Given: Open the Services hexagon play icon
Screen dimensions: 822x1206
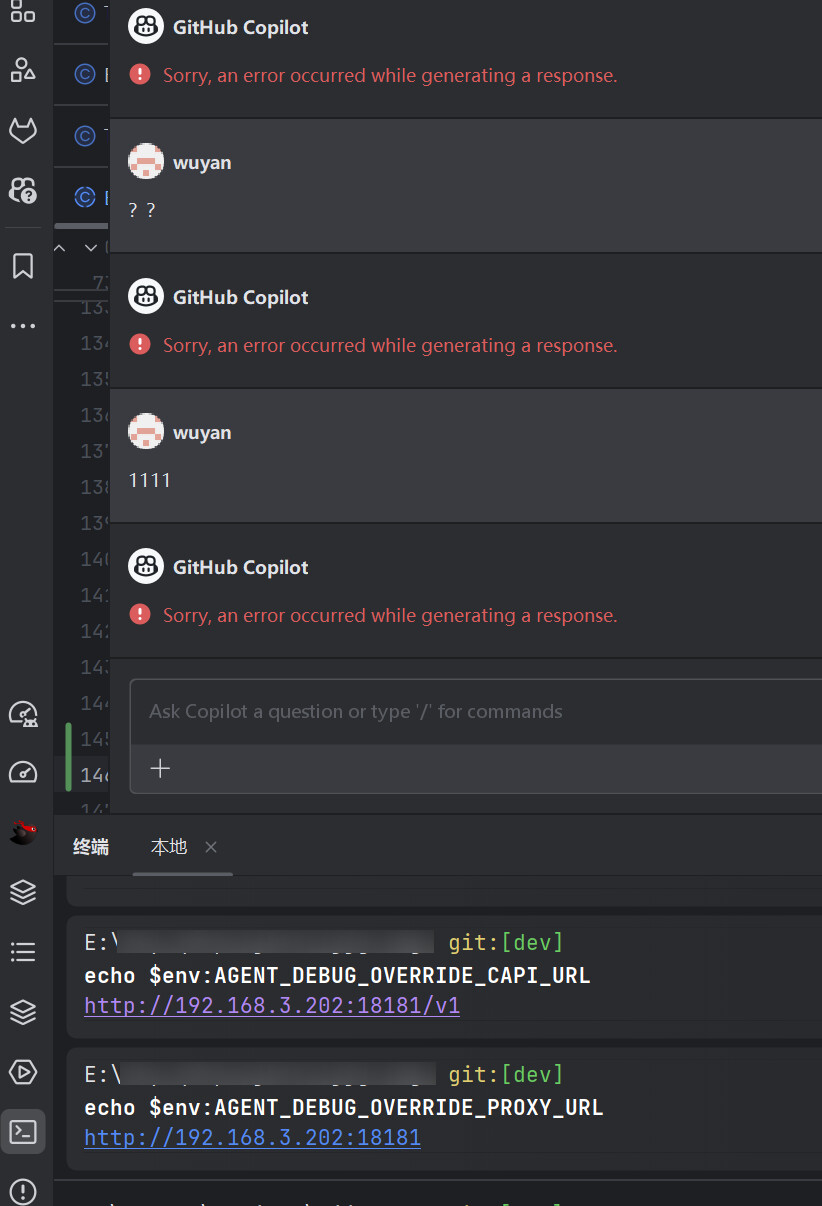Looking at the screenshot, I should 22,1072.
